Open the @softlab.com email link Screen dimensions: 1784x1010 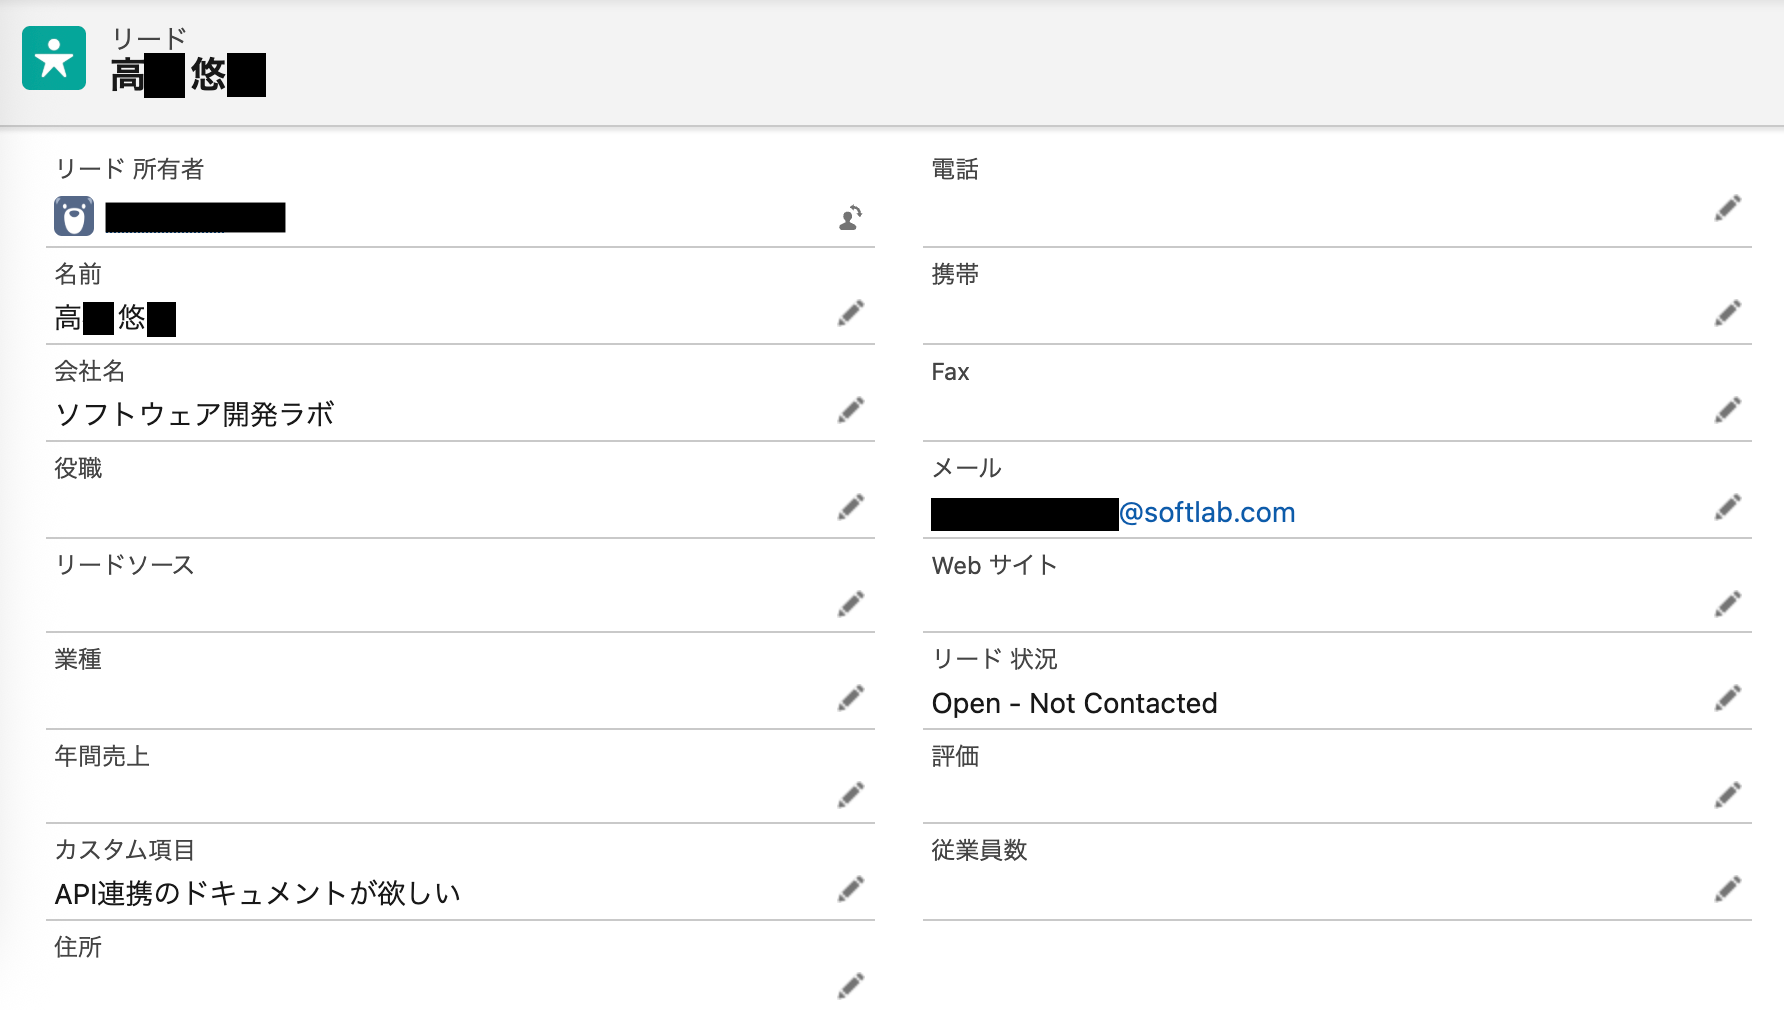pos(1113,513)
